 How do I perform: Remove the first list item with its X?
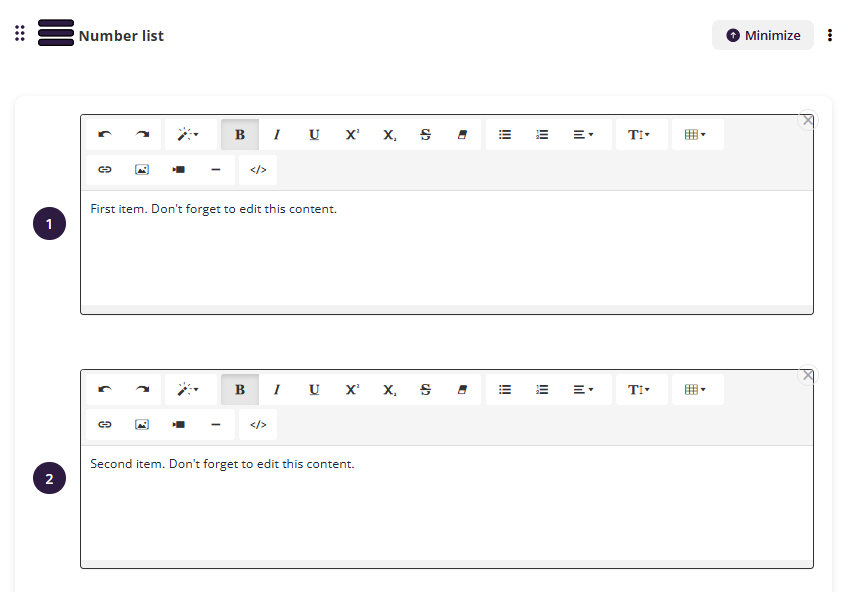point(808,120)
